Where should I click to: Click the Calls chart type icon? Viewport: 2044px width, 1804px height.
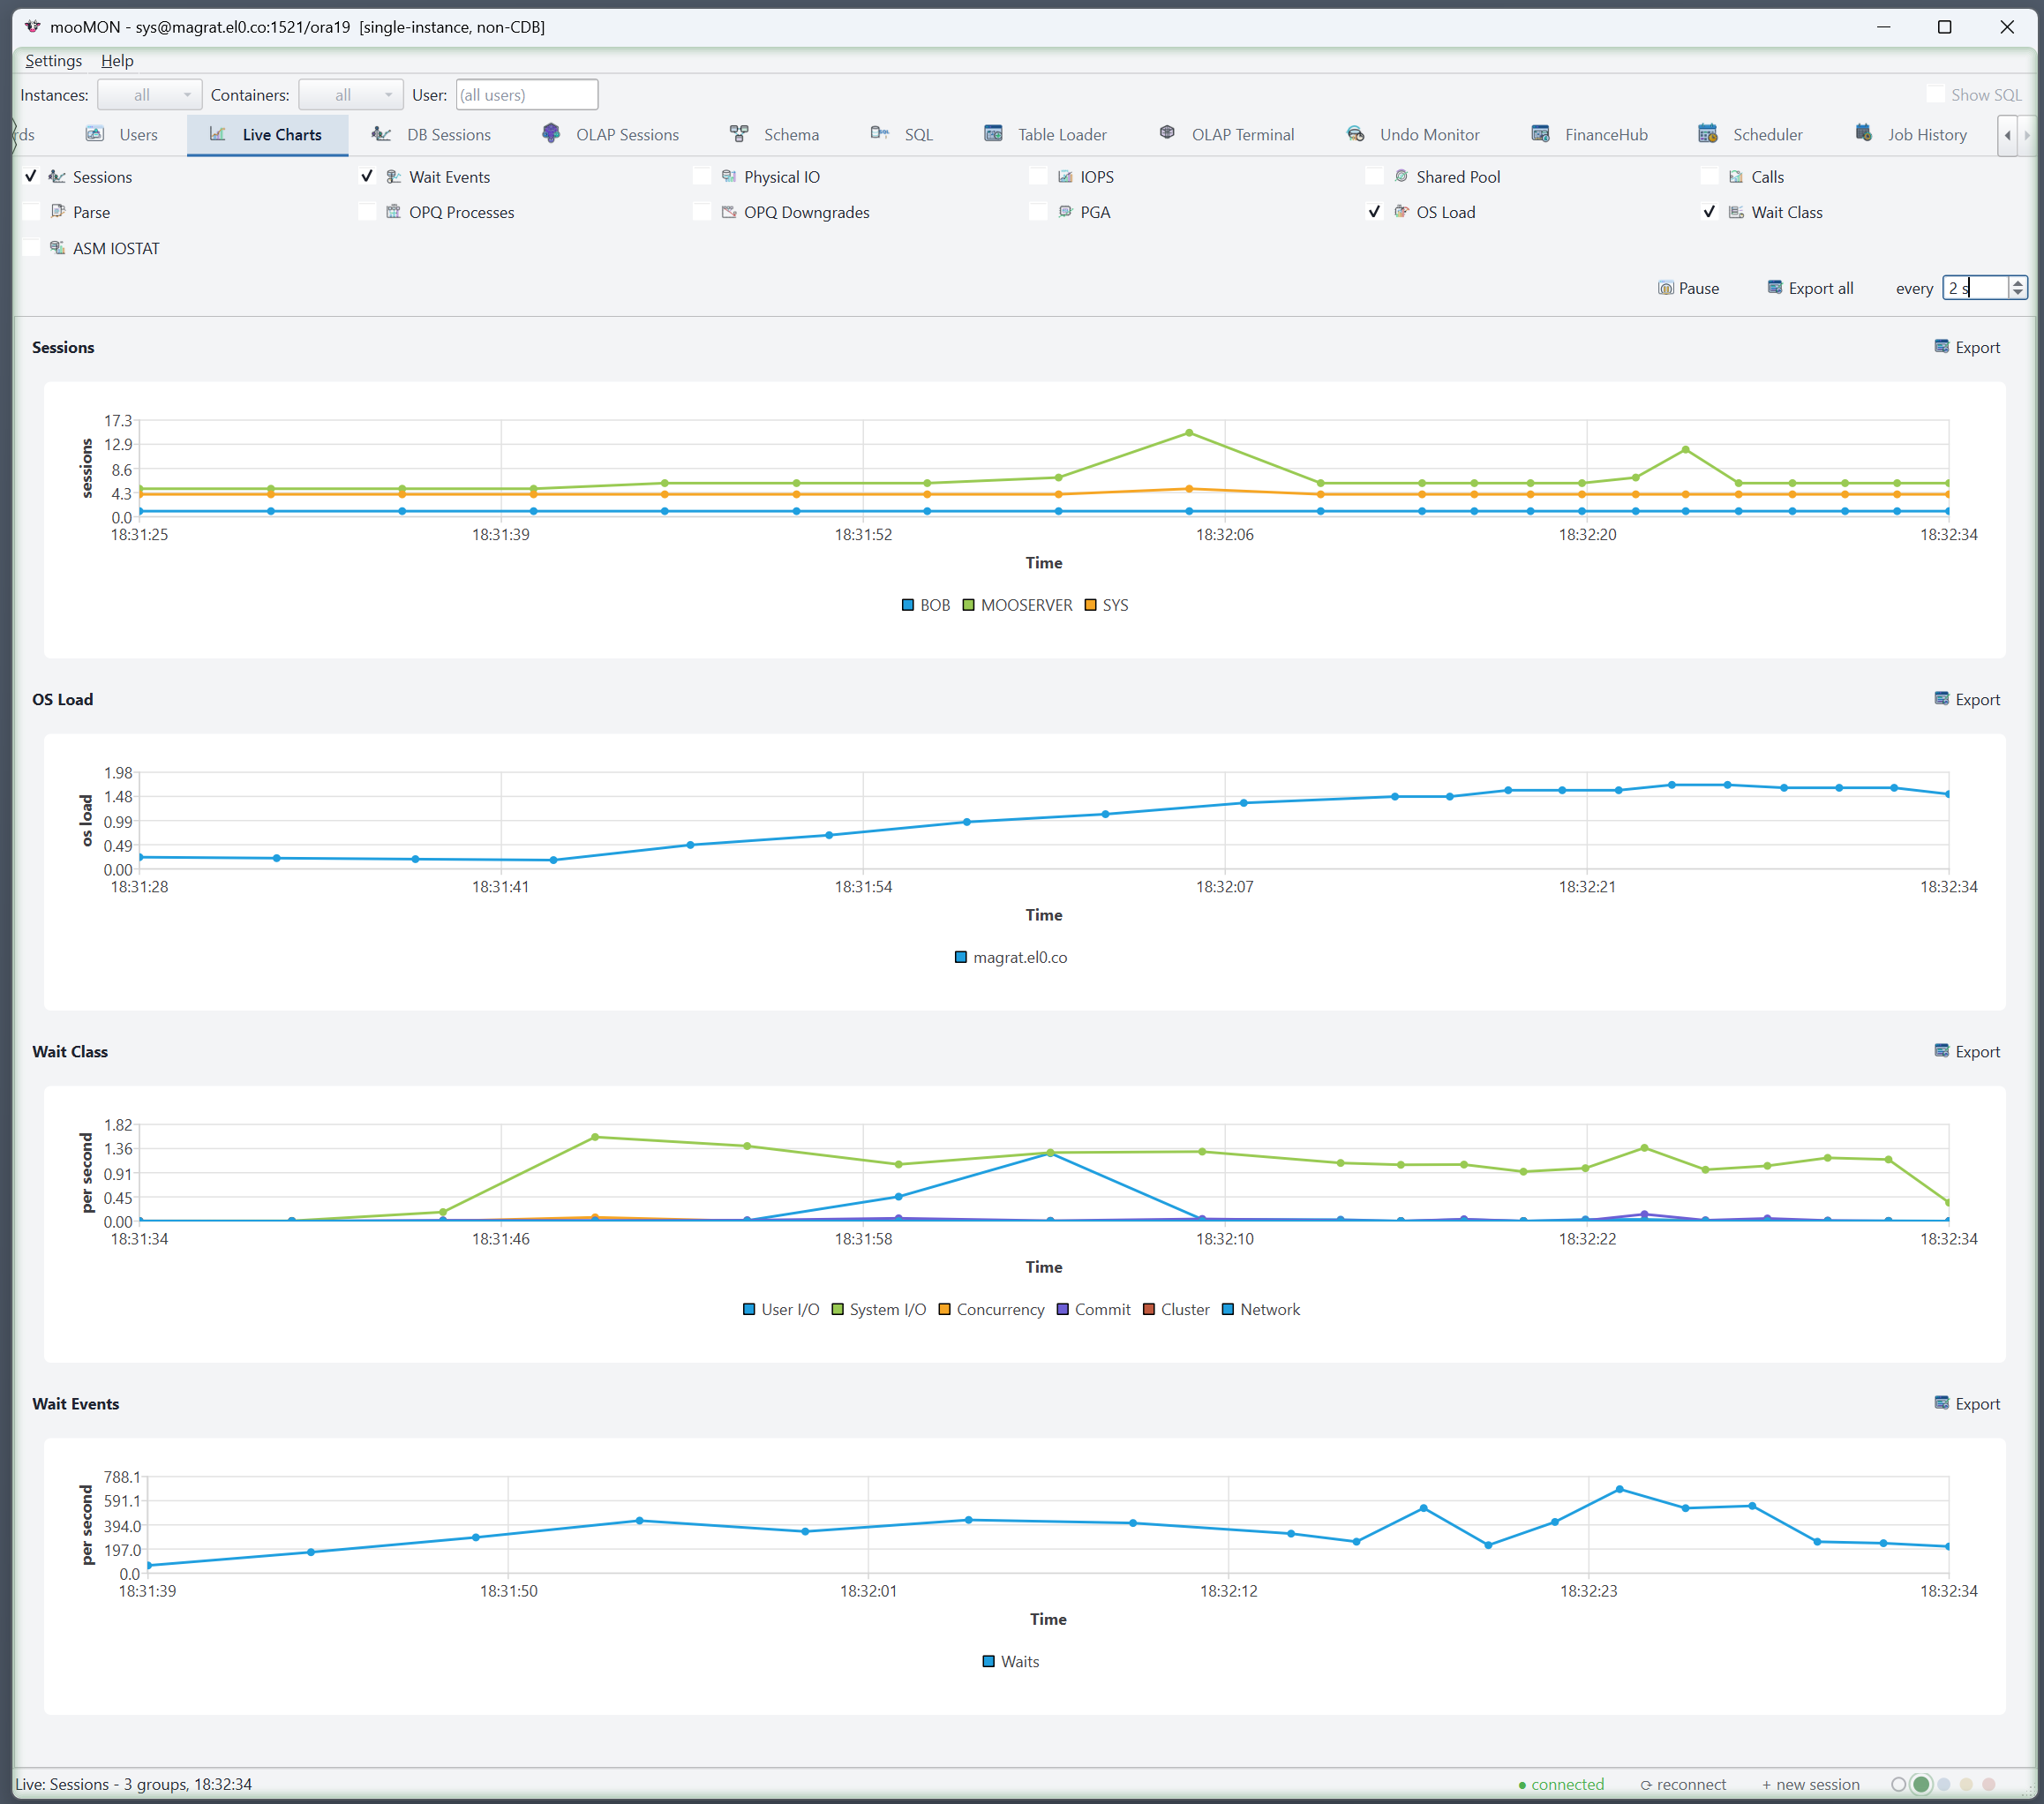pos(1736,176)
